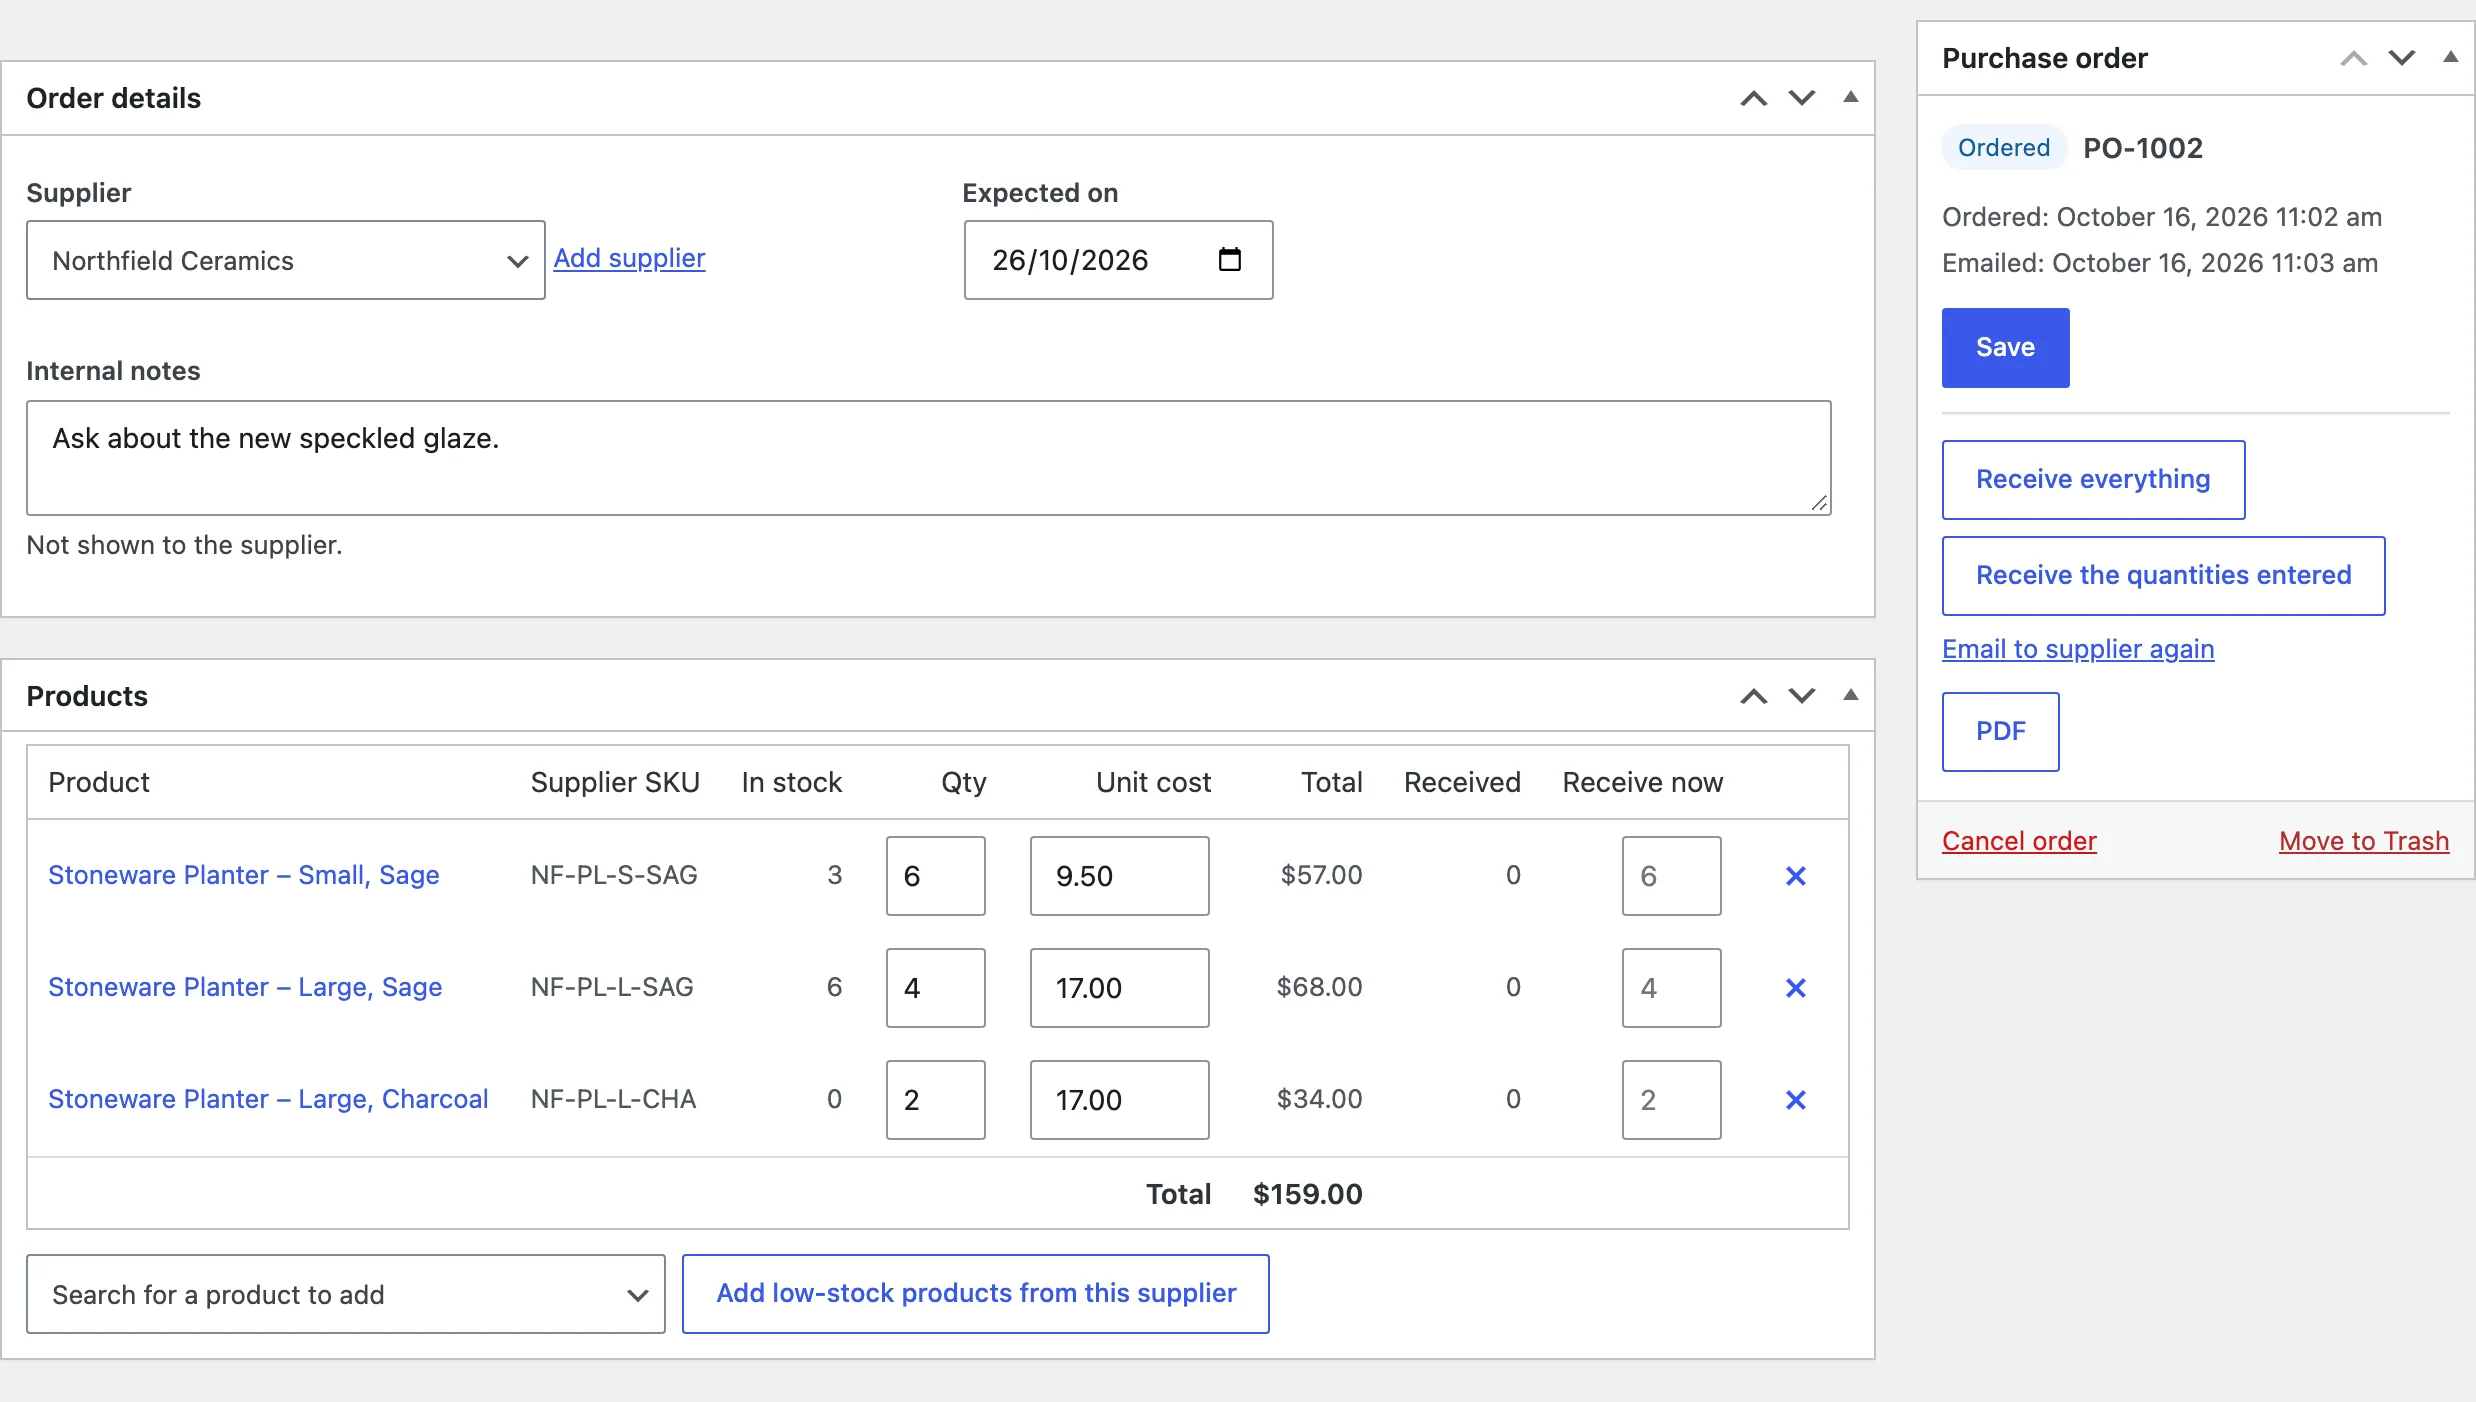
Task: Add low-stock products from this supplier
Action: [x=976, y=1294]
